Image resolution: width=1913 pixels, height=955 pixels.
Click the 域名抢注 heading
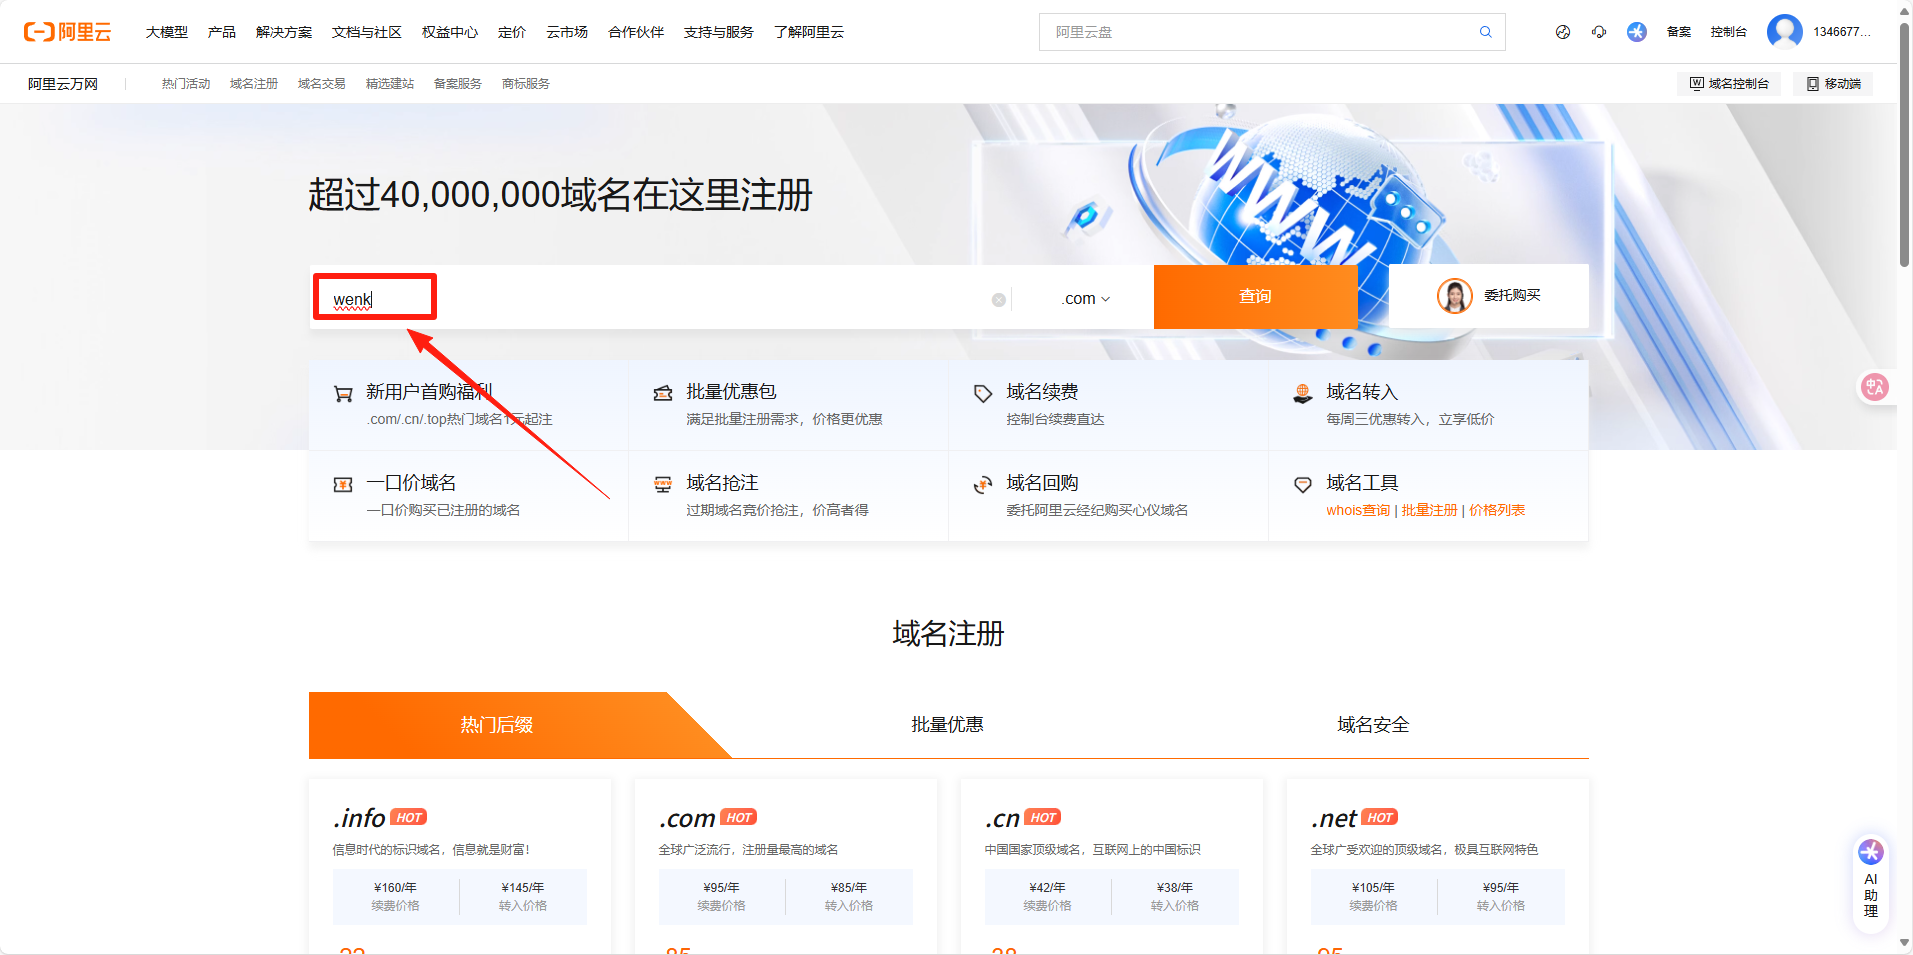click(x=722, y=483)
